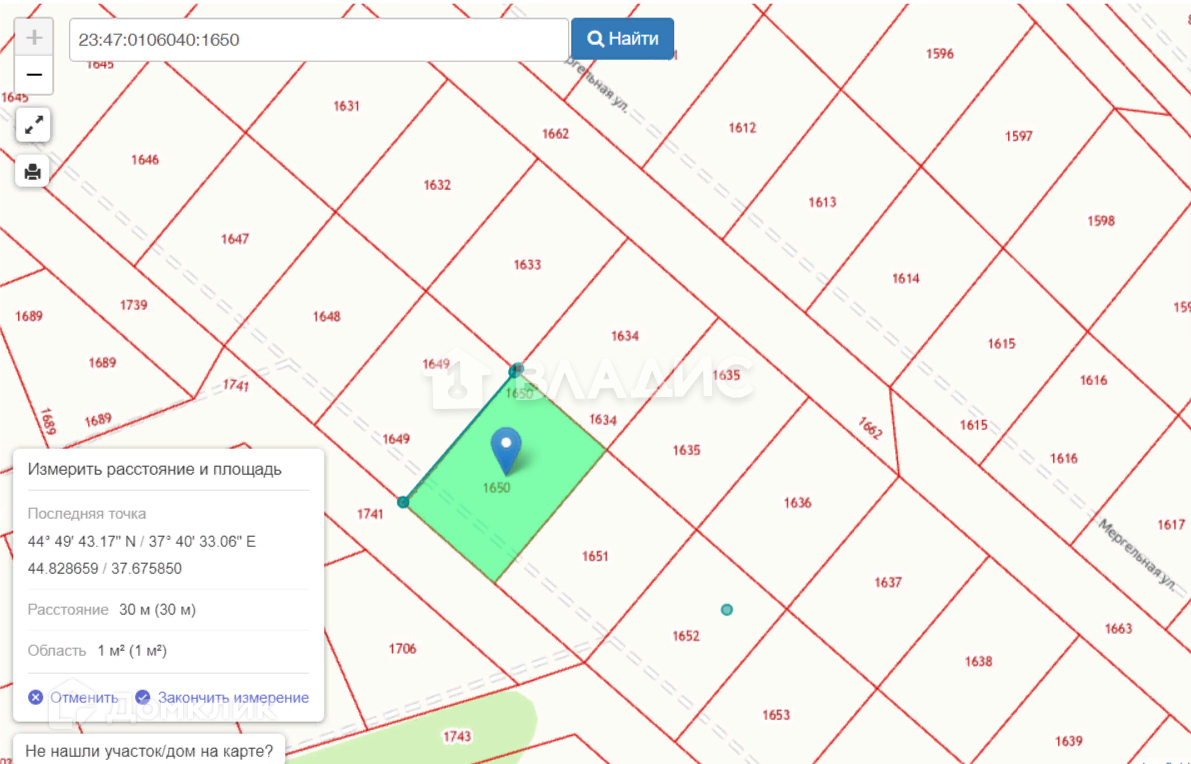Click the Измерить расстояние и площадь heading
The width and height of the screenshot is (1191, 764).
[155, 469]
